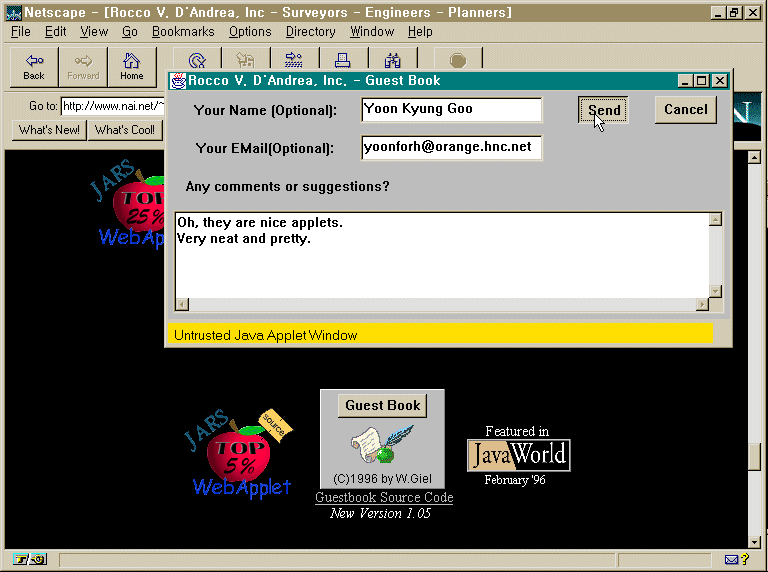Click inside the comments text area
Image resolution: width=768 pixels, height=572 pixels.
pyautogui.click(x=442, y=255)
